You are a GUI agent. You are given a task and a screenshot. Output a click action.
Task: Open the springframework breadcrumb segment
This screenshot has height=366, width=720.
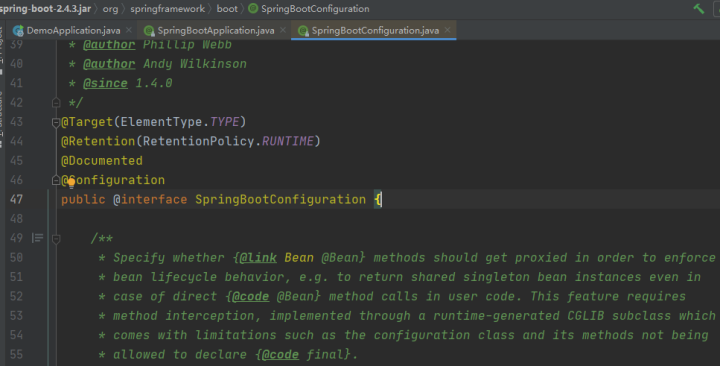click(x=168, y=9)
